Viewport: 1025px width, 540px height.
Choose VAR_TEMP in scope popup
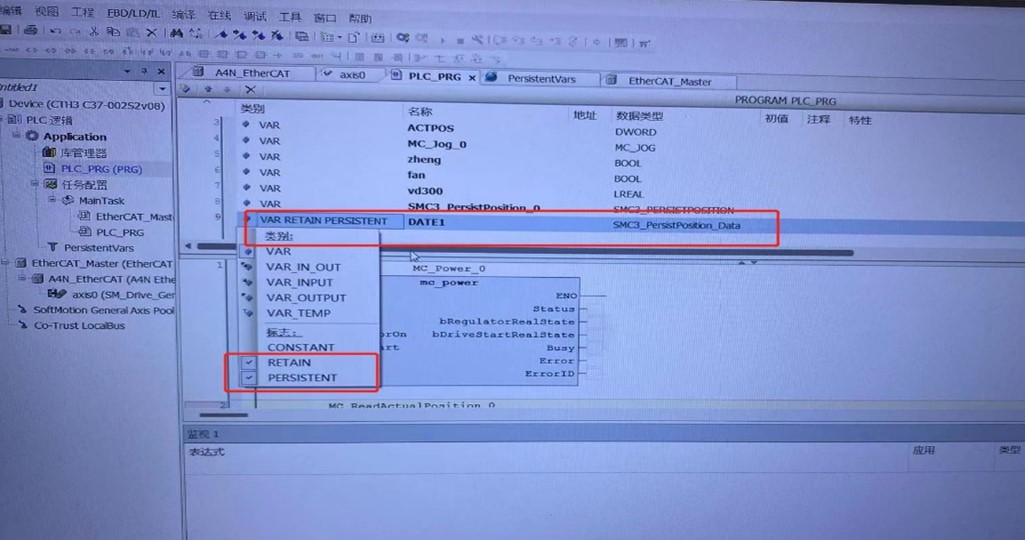[298, 313]
